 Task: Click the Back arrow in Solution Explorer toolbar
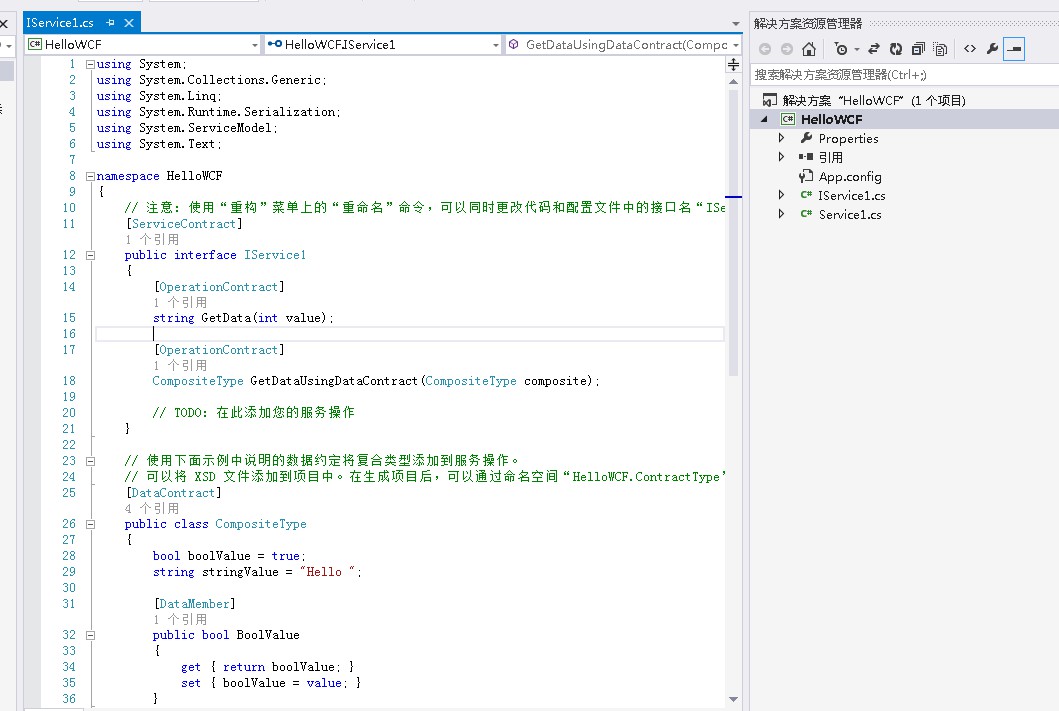[765, 49]
